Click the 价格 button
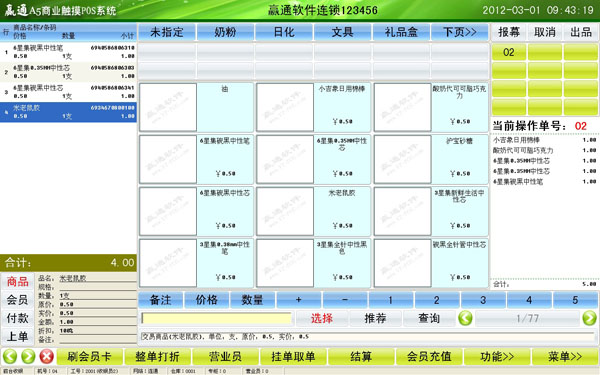 207,300
